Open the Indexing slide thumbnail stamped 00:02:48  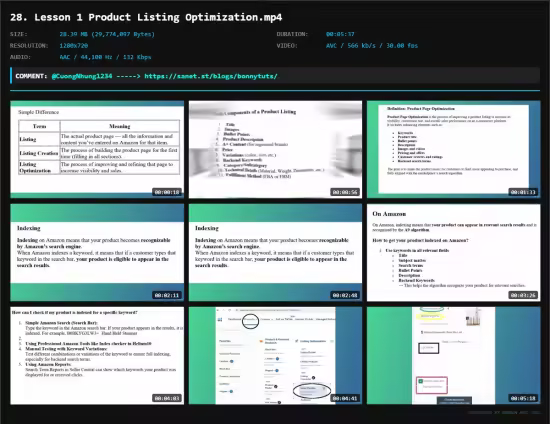275,253
